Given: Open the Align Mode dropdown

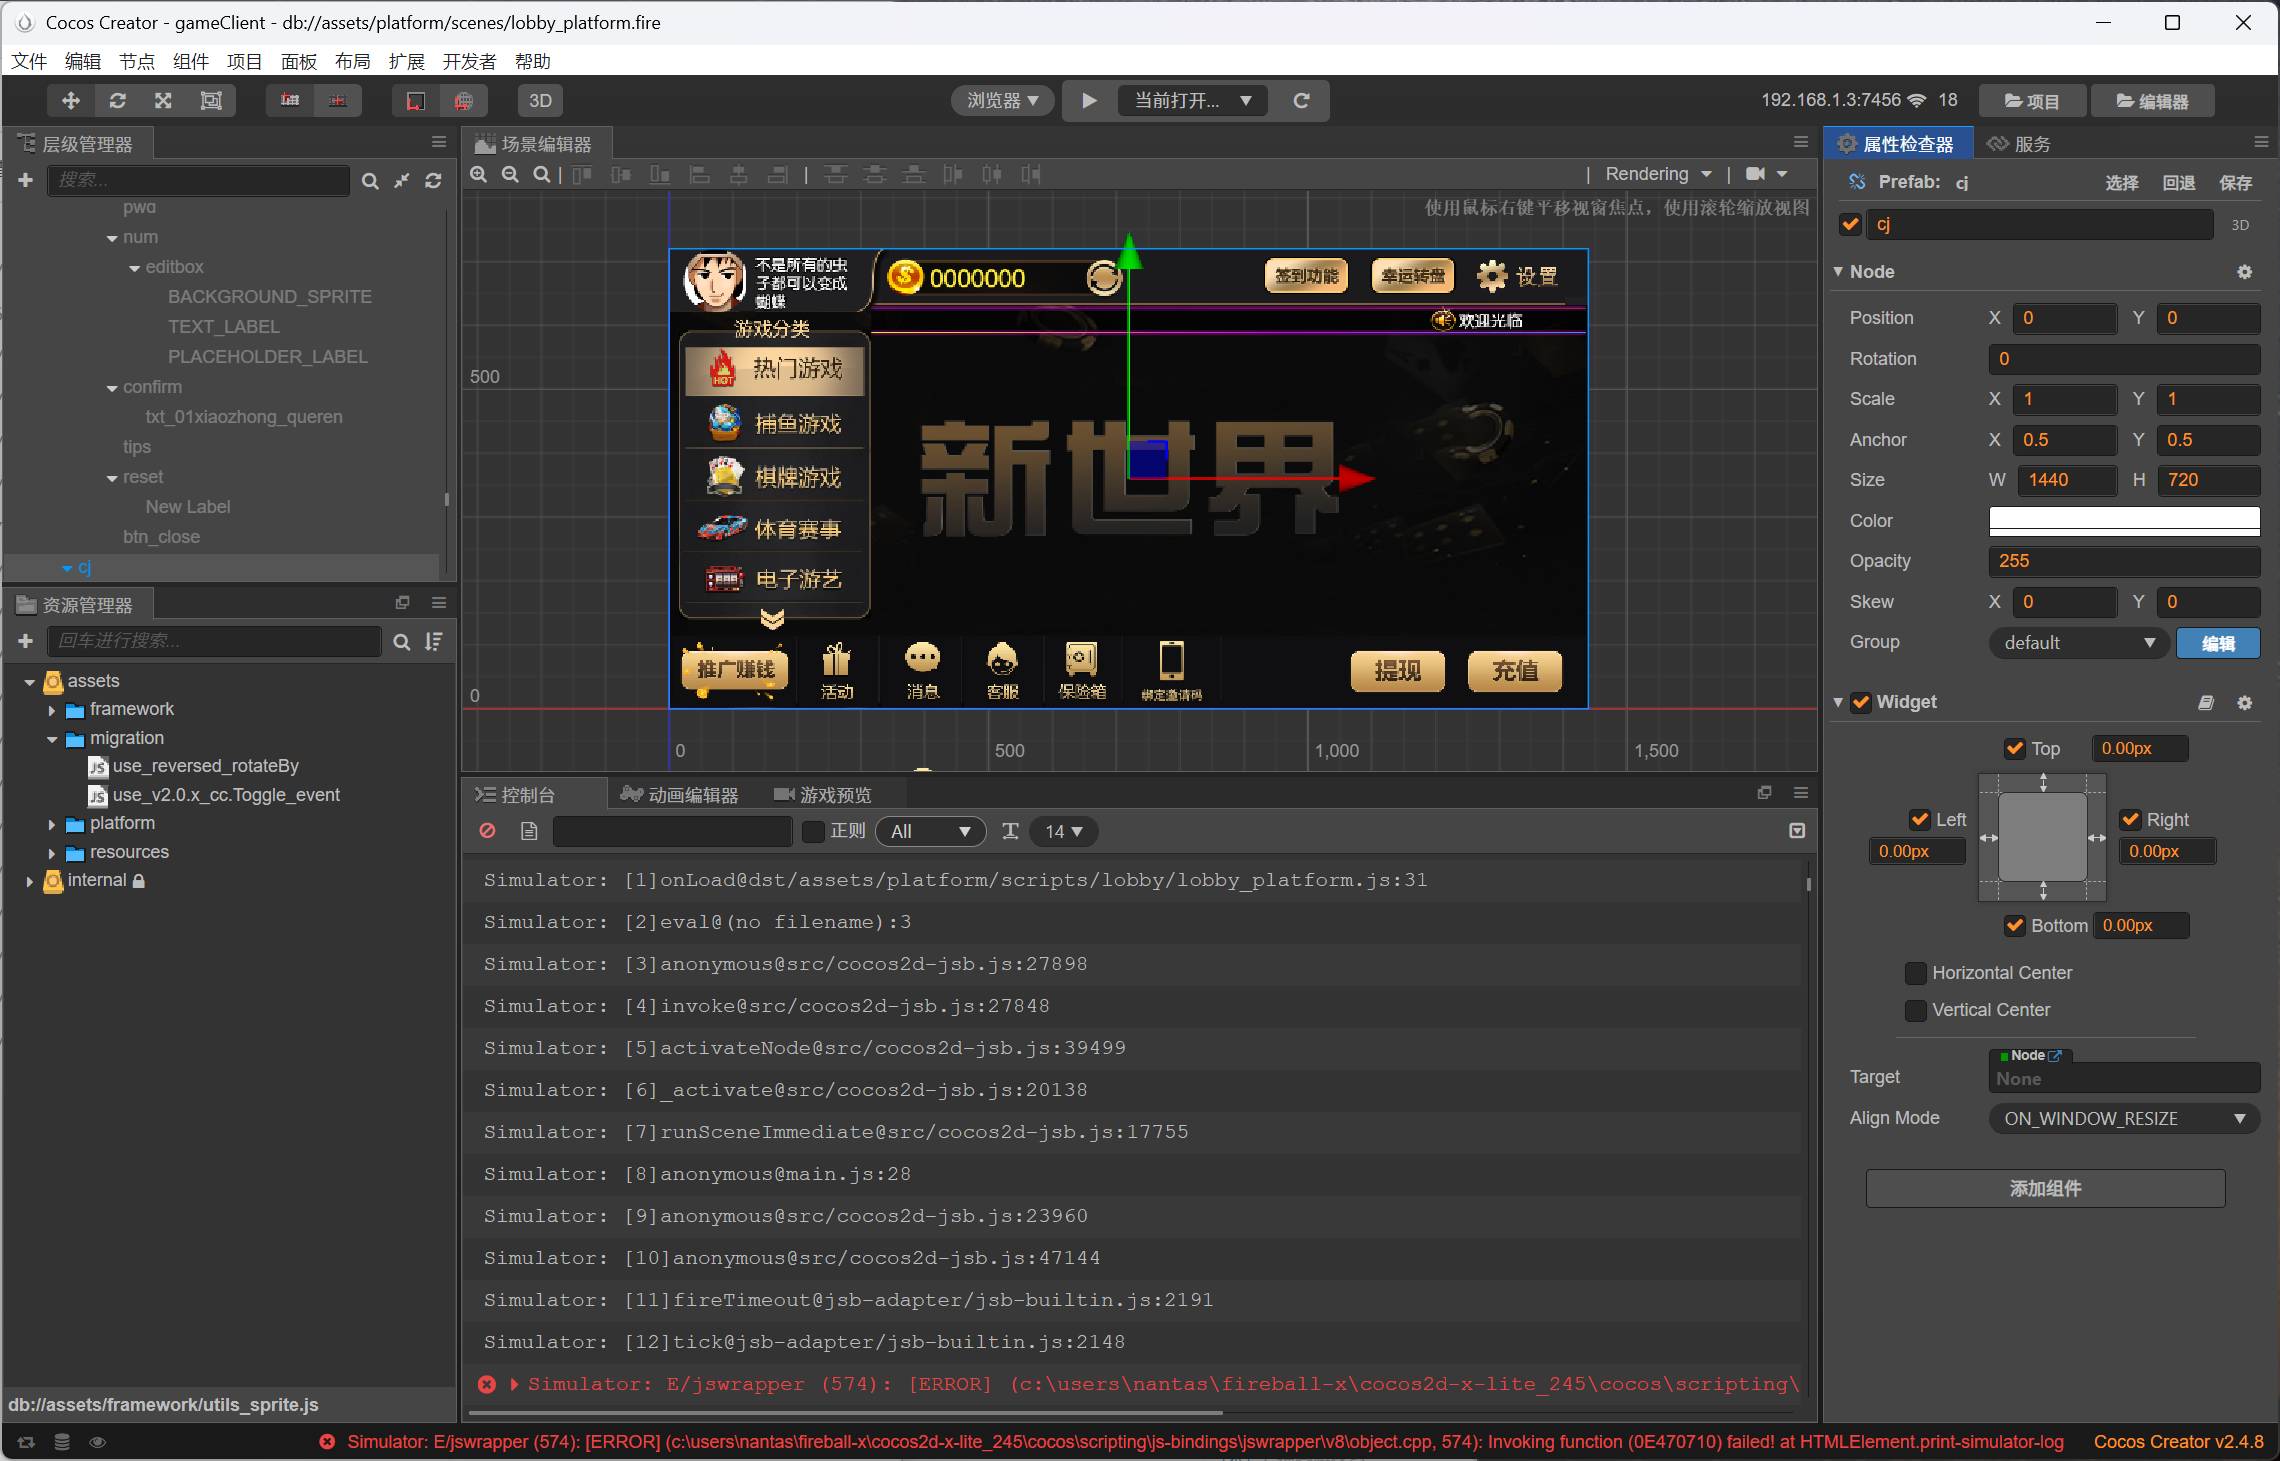Looking at the screenshot, I should click(x=2123, y=1118).
